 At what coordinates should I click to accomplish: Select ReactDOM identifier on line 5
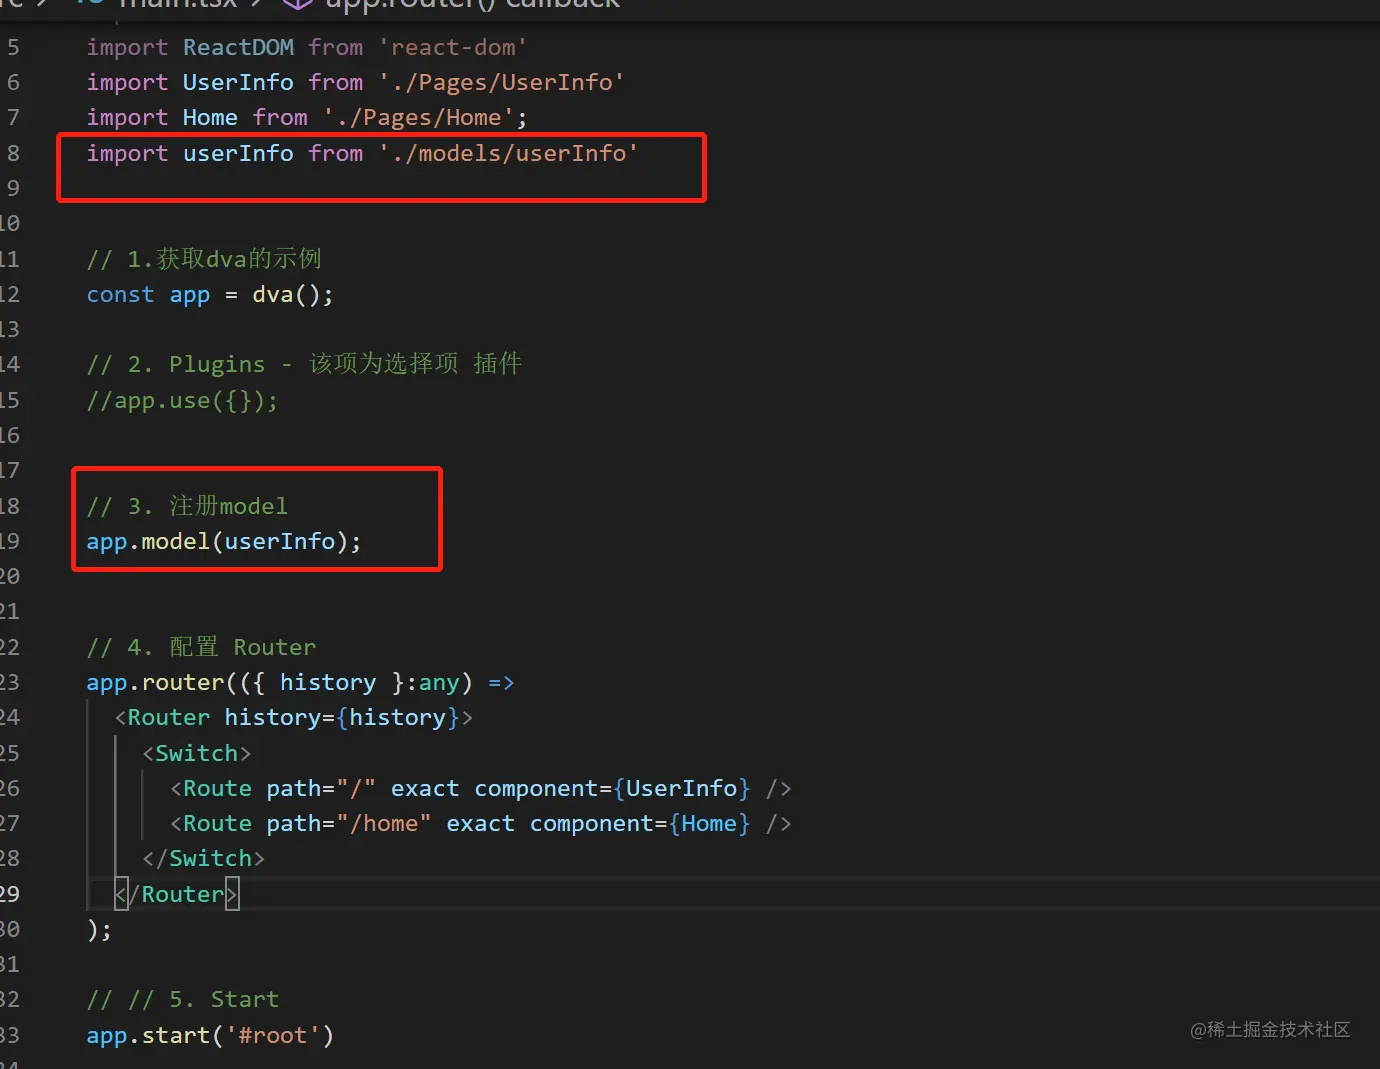pyautogui.click(x=238, y=47)
